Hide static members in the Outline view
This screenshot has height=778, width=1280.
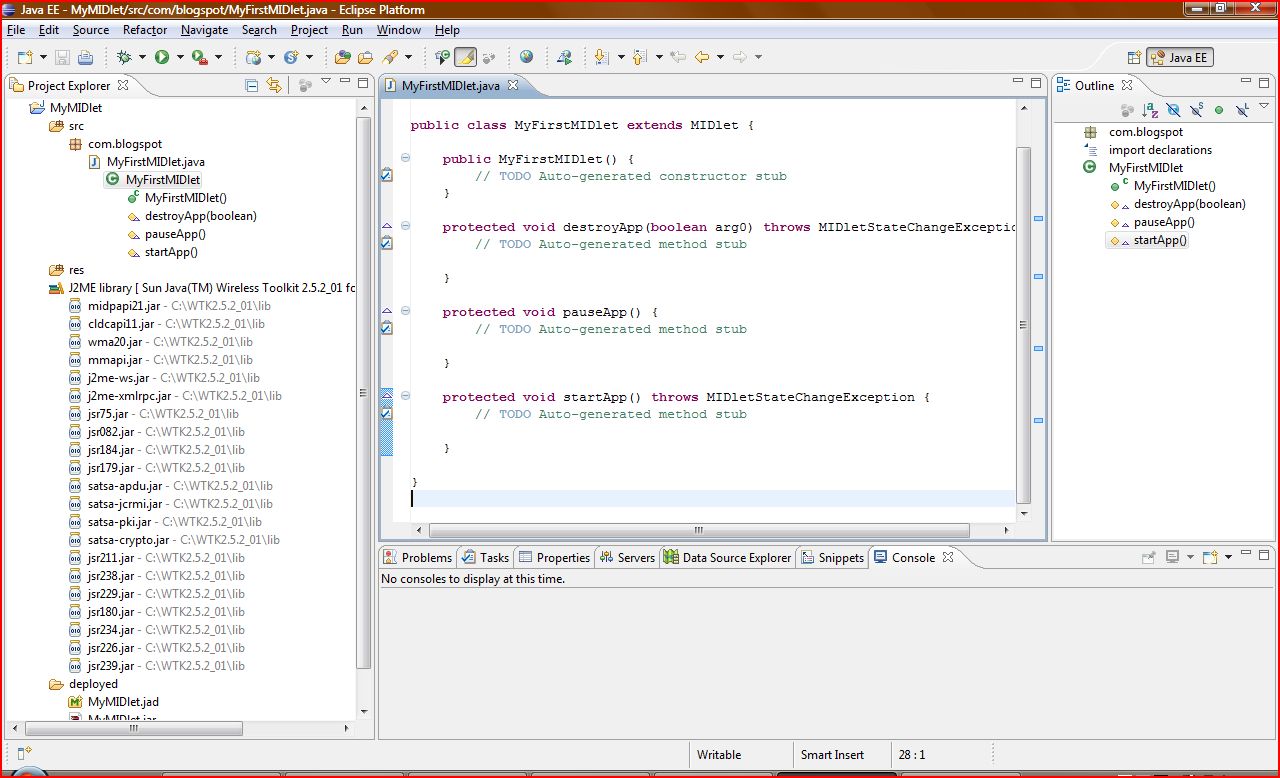pos(1195,108)
